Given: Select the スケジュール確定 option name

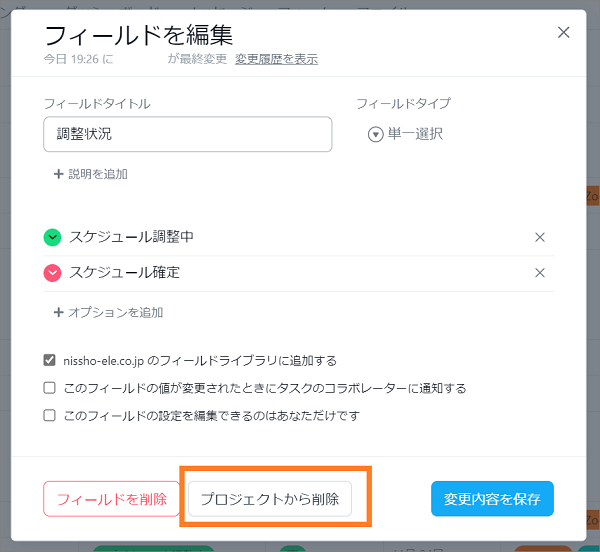Looking at the screenshot, I should (x=124, y=272).
